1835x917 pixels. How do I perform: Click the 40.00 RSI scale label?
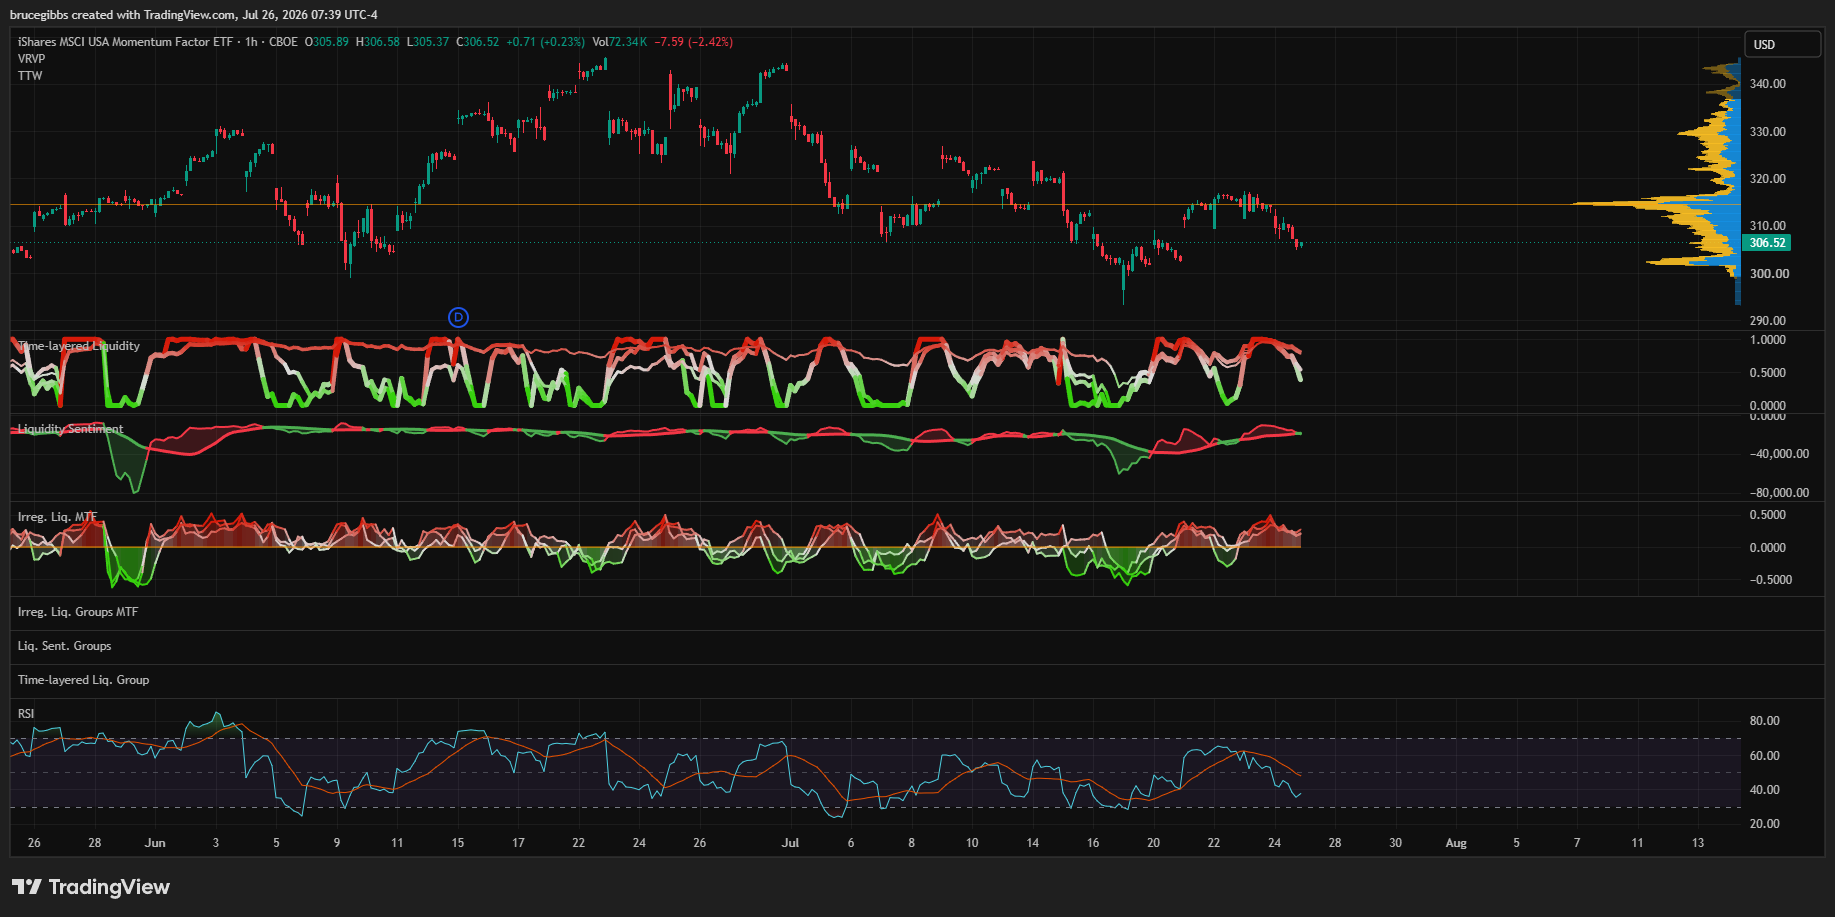1765,790
